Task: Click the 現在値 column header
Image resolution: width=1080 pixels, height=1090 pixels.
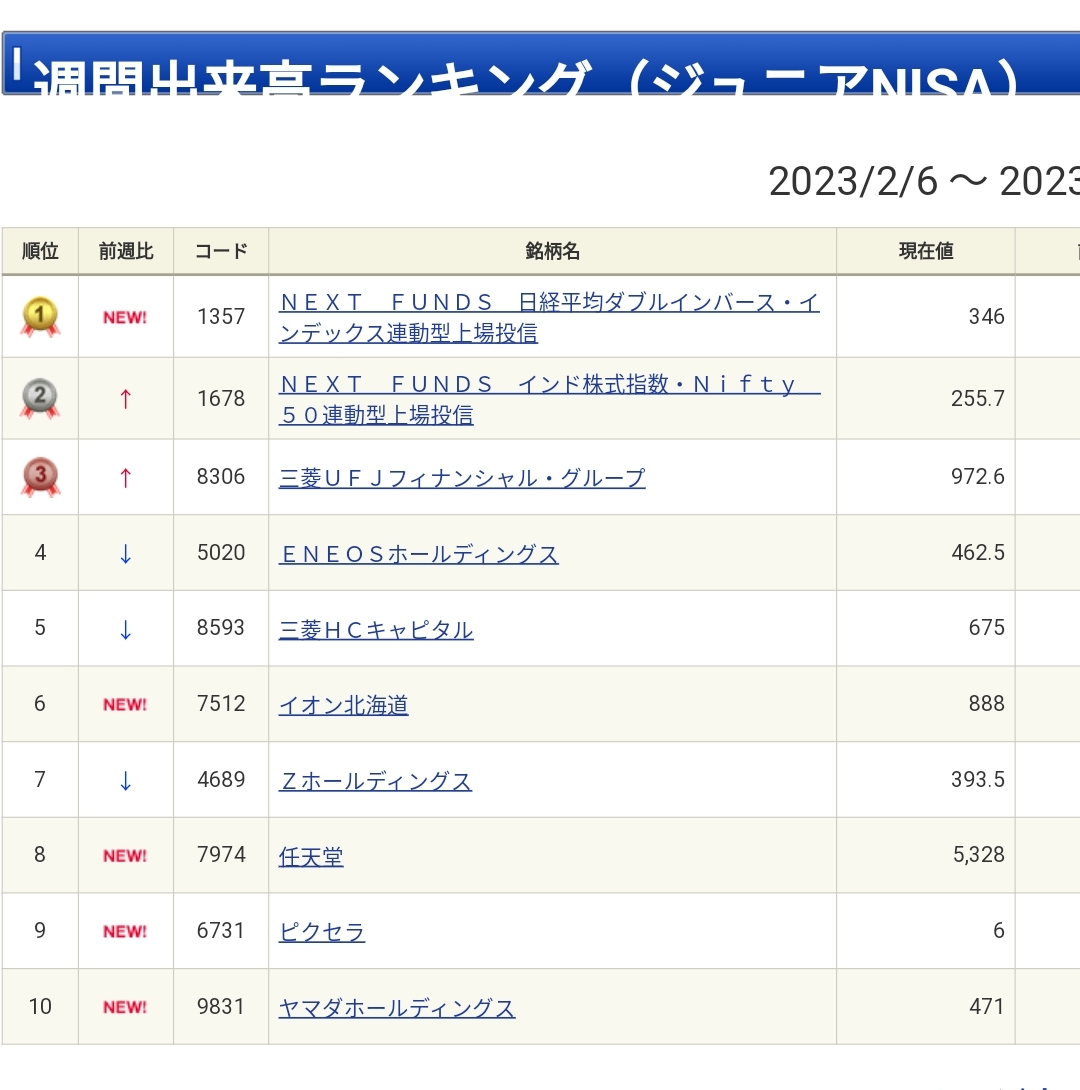Action: pos(926,251)
